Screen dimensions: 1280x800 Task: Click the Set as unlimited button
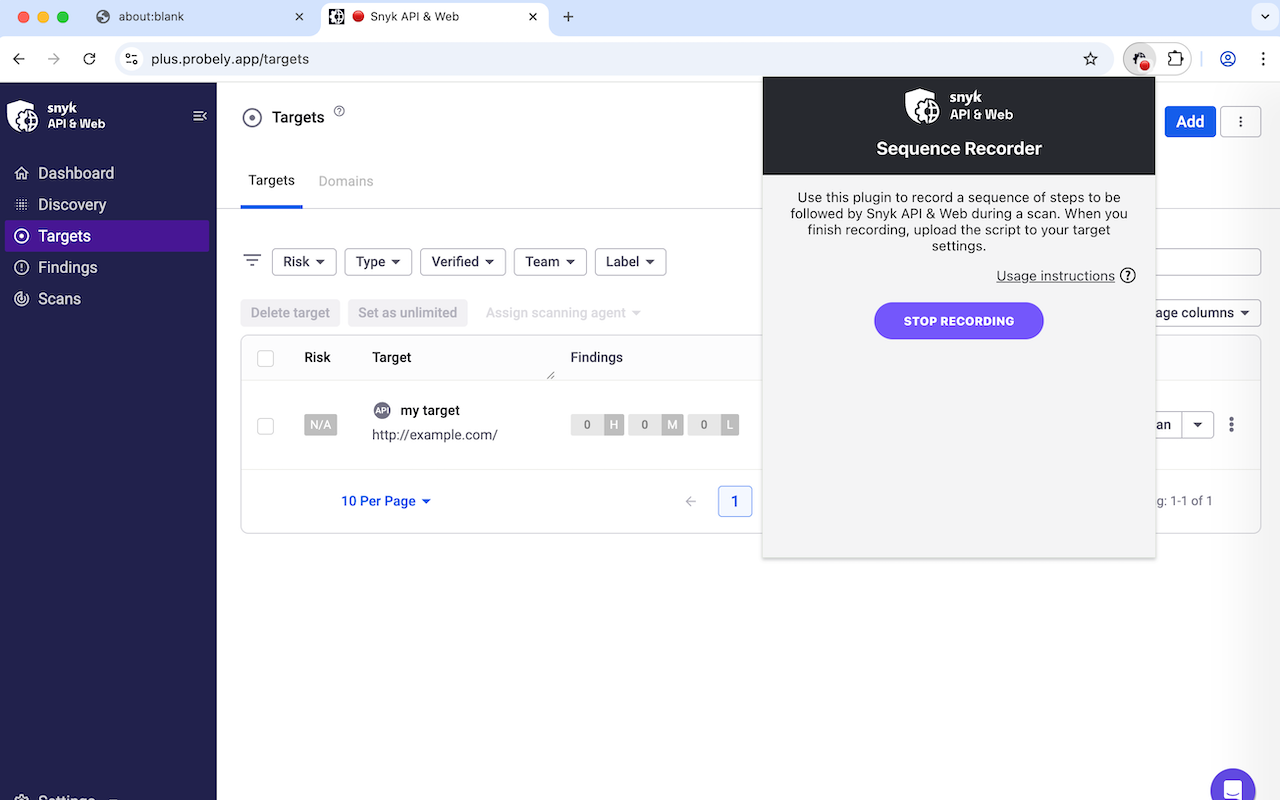(x=407, y=313)
